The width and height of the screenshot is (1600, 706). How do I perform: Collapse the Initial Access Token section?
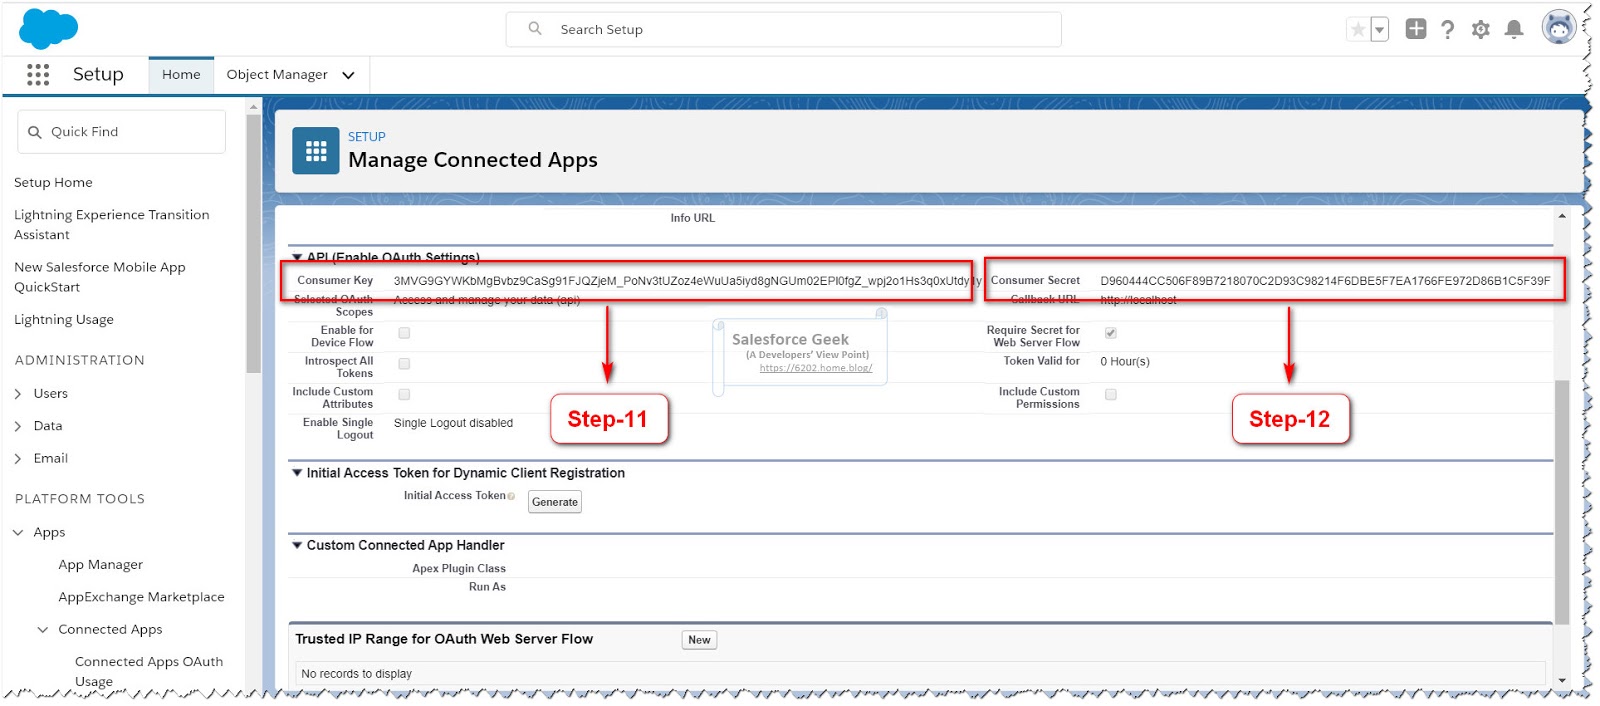point(297,473)
